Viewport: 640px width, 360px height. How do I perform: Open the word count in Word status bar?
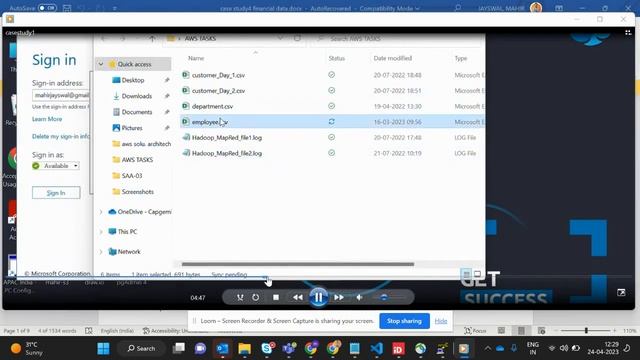click(57, 331)
